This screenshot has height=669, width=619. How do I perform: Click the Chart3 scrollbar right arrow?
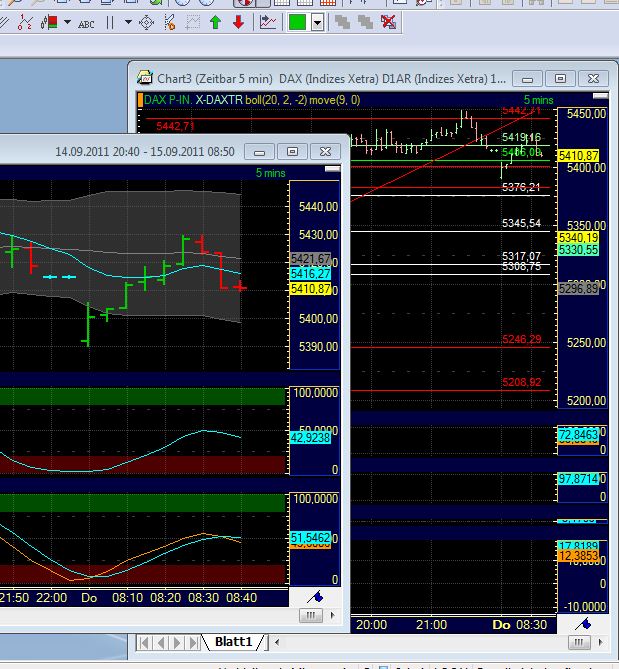[601, 642]
